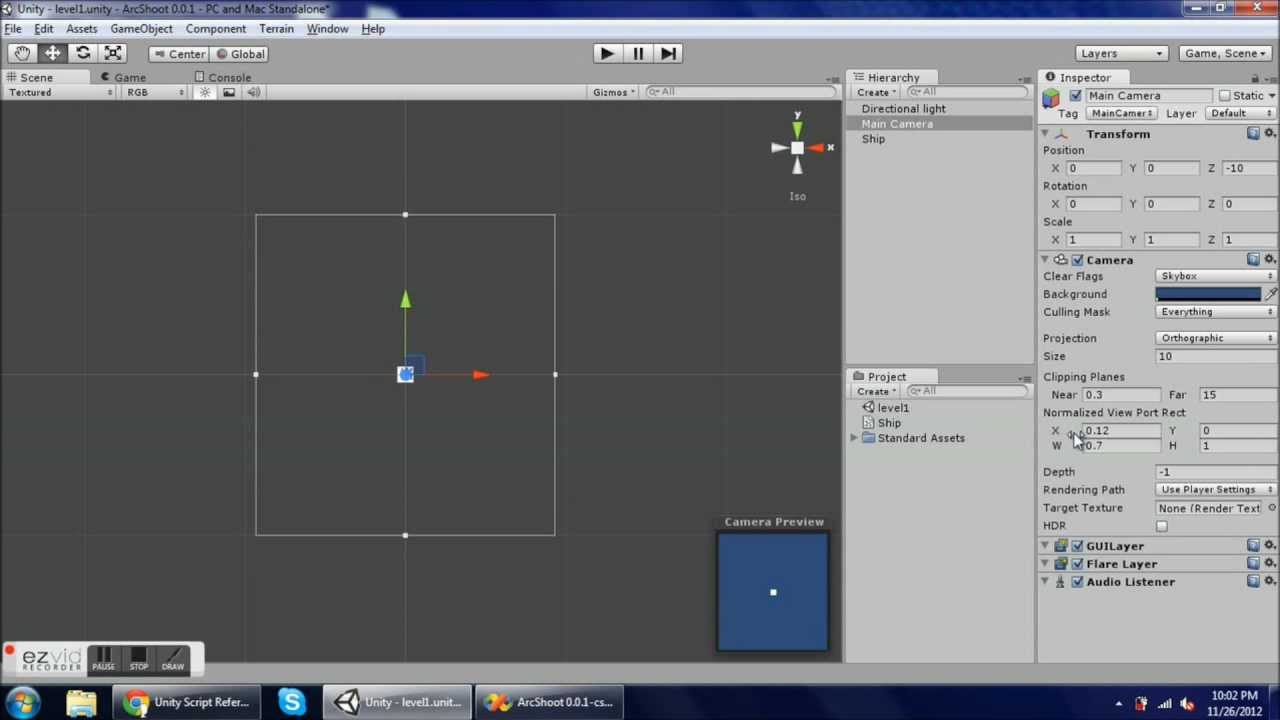Open Flare Layer gear settings menu
Image resolution: width=1280 pixels, height=720 pixels.
1270,564
